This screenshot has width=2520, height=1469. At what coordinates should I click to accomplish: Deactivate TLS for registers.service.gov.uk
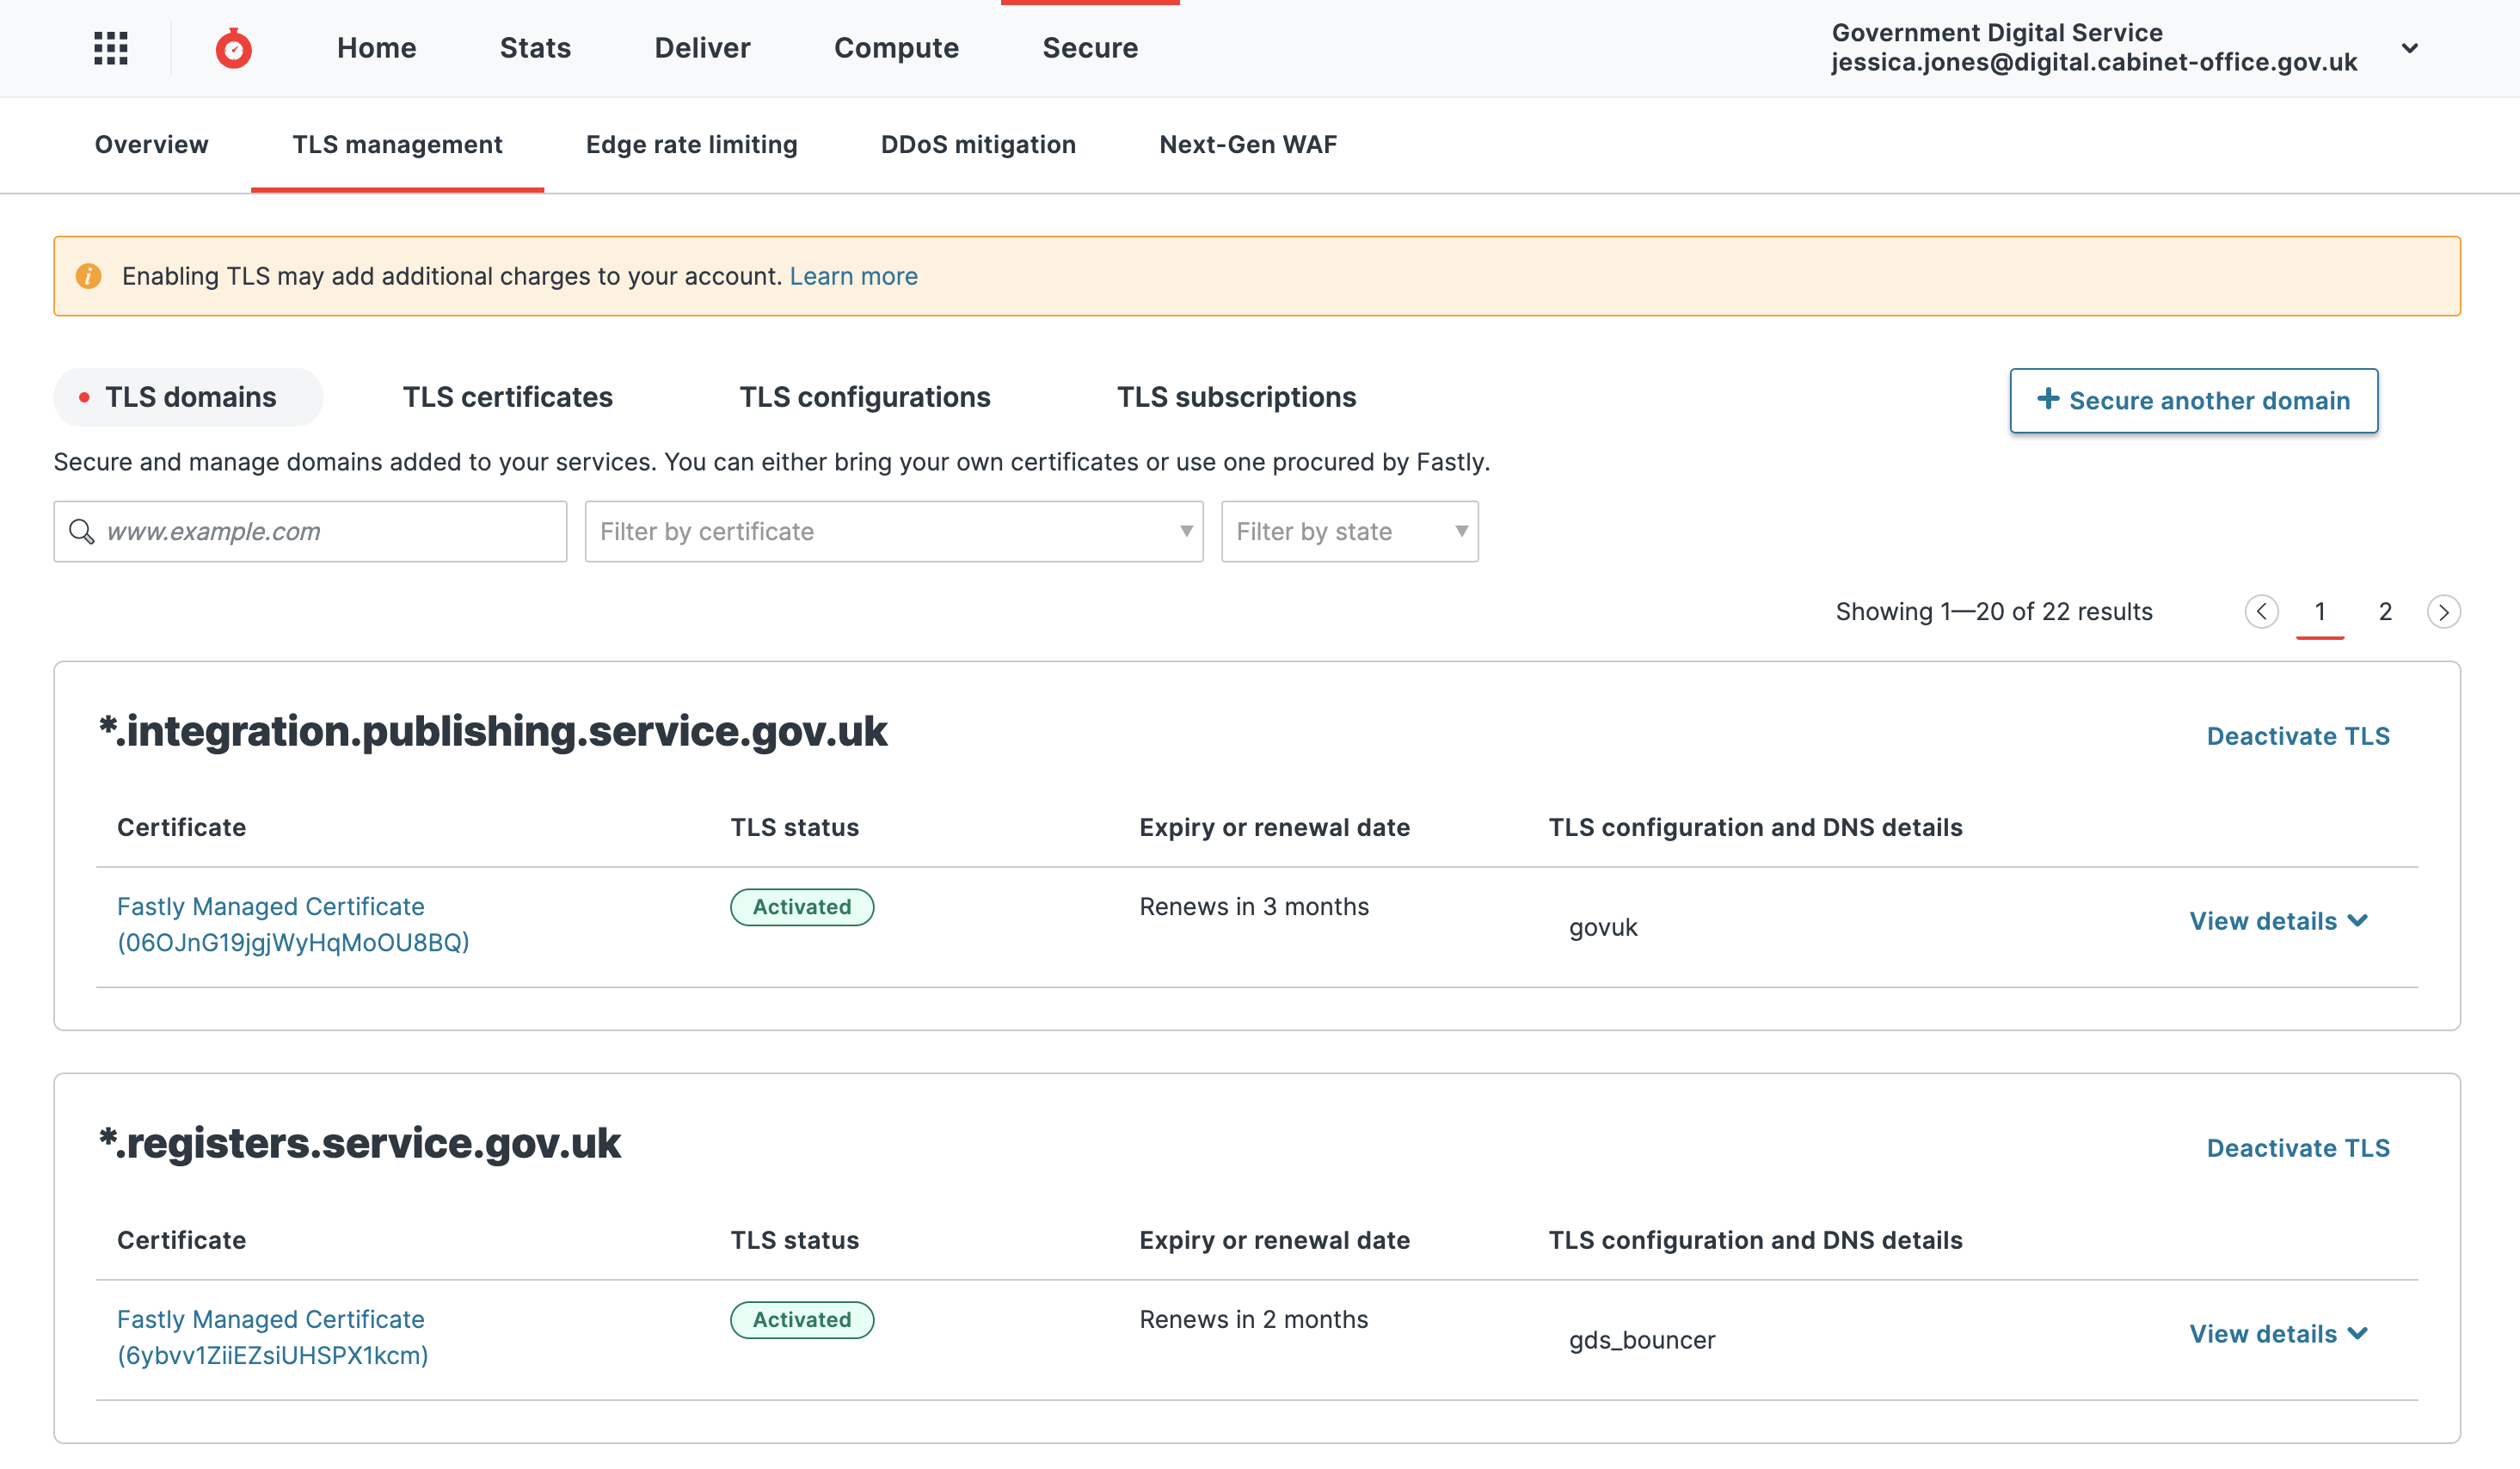pyautogui.click(x=2298, y=1148)
